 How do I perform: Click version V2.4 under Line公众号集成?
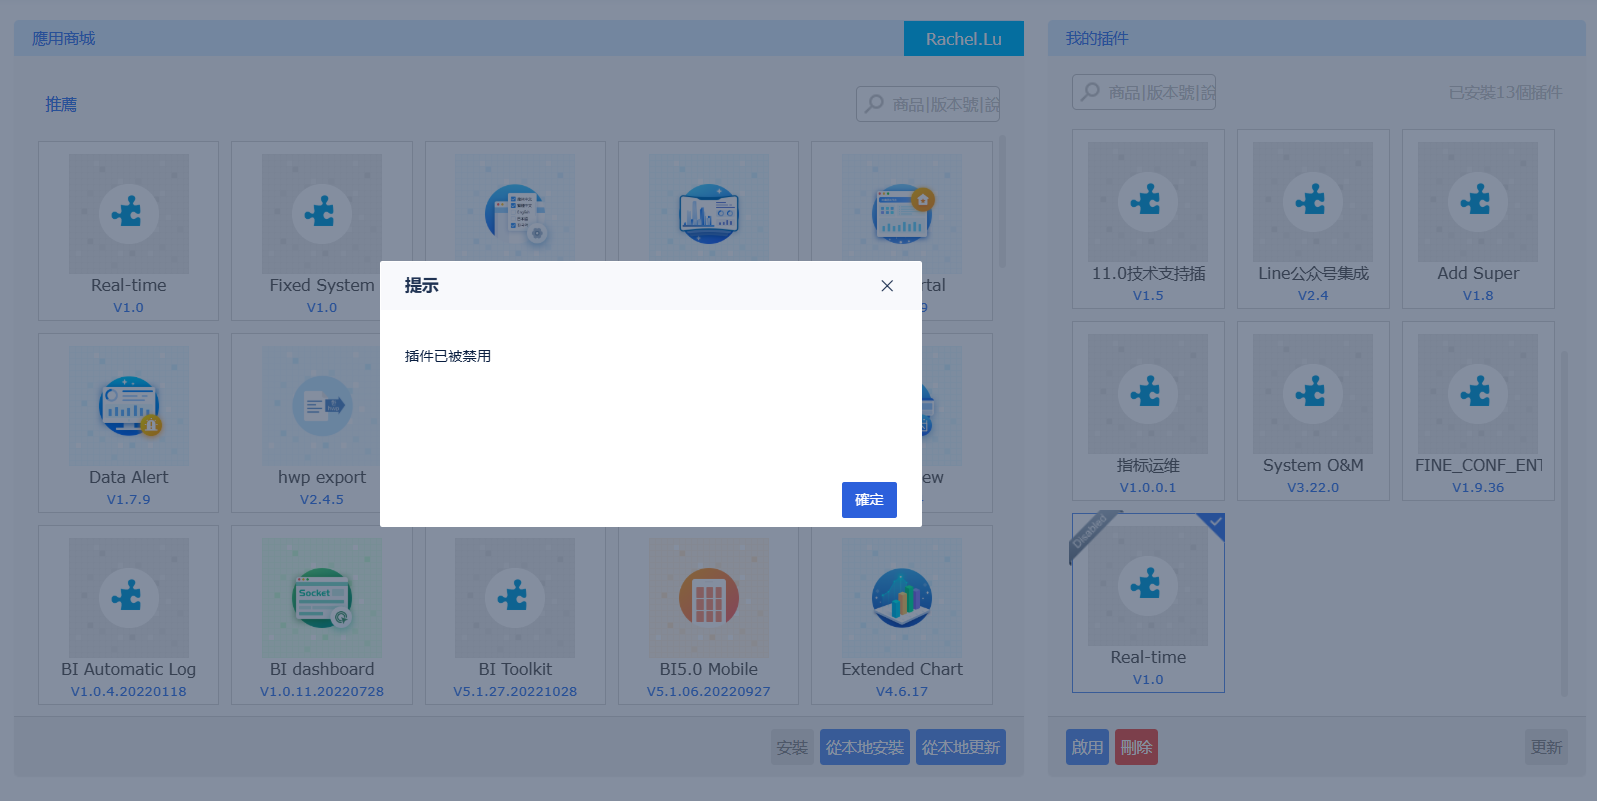coord(1313,295)
